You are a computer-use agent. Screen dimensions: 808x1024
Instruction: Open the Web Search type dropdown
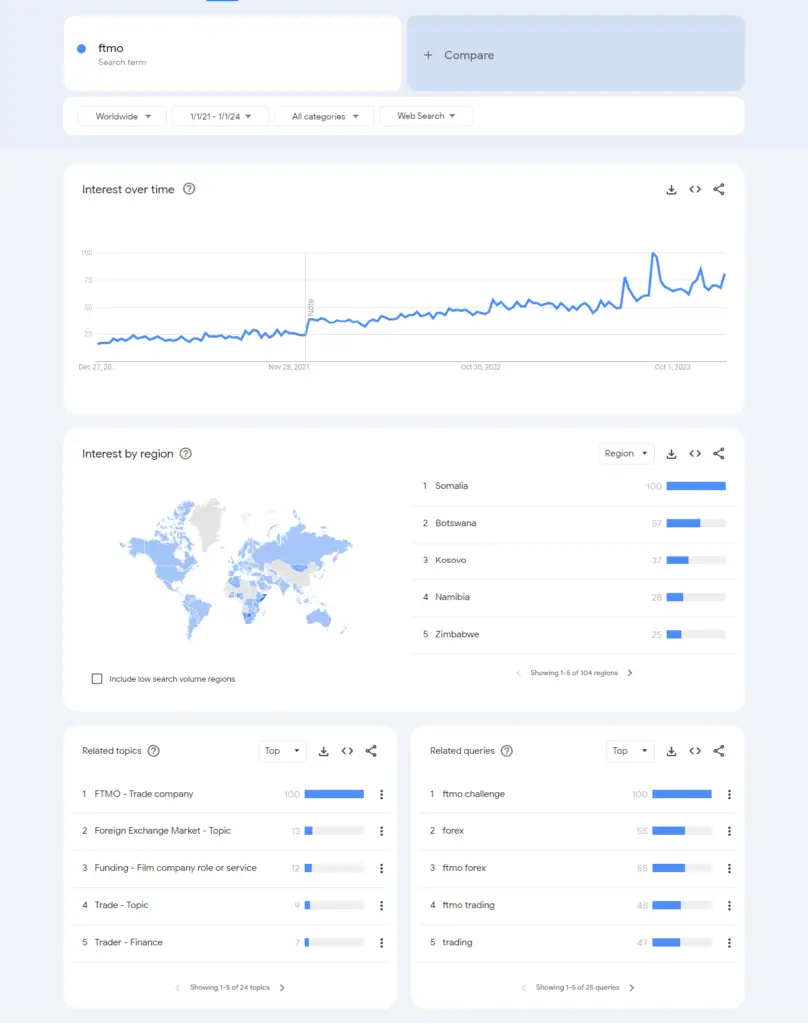426,116
